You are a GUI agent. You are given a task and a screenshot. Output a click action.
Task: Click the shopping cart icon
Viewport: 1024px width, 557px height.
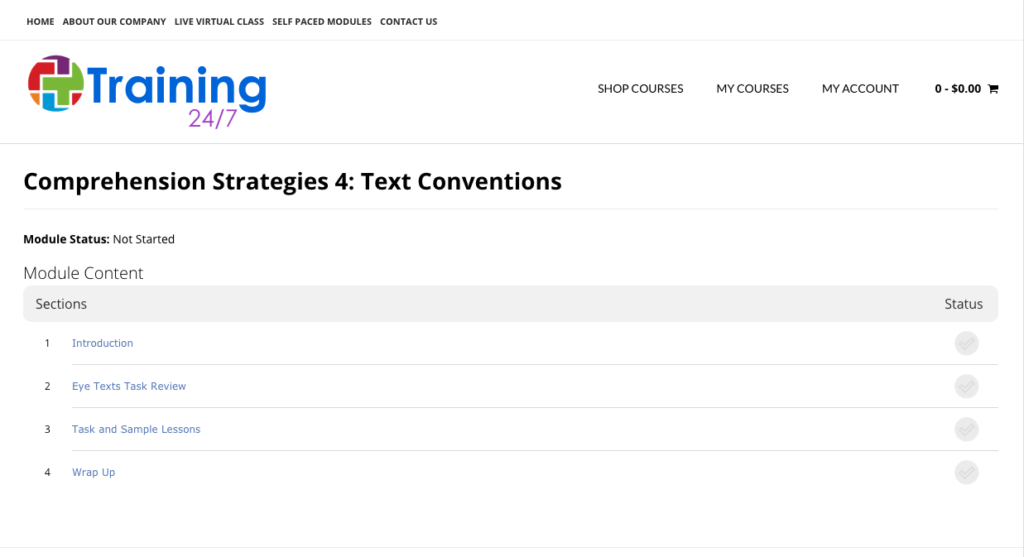tap(993, 89)
